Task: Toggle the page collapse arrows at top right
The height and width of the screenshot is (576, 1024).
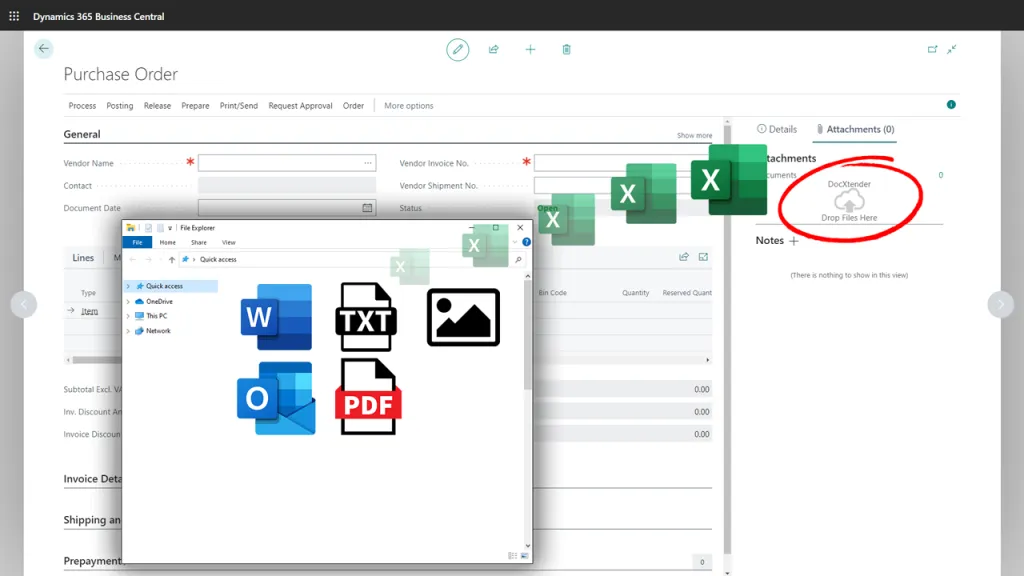Action: click(x=953, y=48)
